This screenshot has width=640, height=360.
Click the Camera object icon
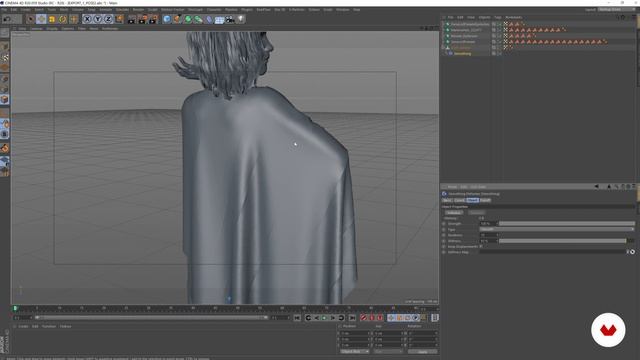pyautogui.click(x=230, y=19)
